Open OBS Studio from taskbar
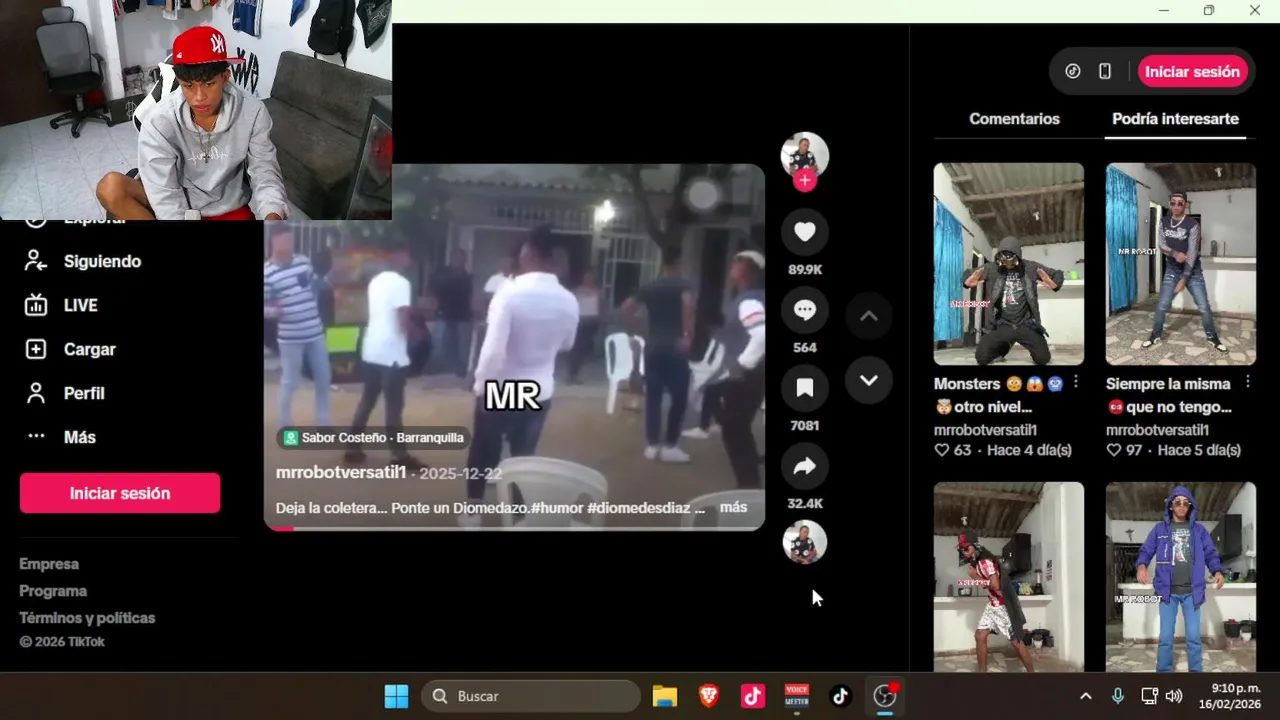This screenshot has height=720, width=1280. point(885,696)
